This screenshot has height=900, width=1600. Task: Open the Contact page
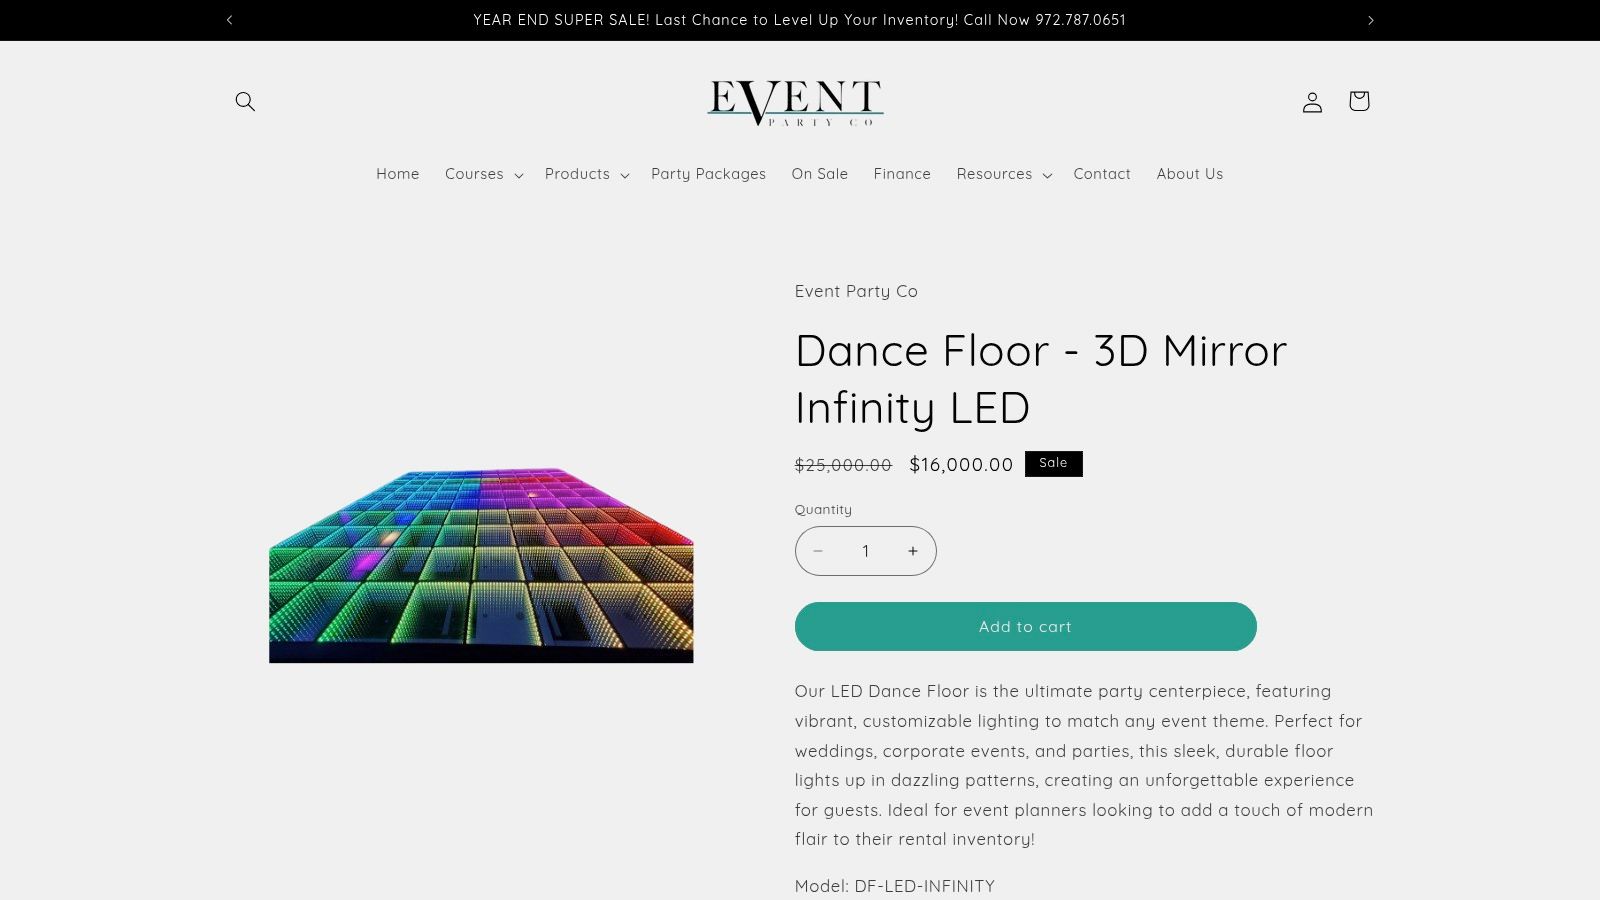point(1102,174)
